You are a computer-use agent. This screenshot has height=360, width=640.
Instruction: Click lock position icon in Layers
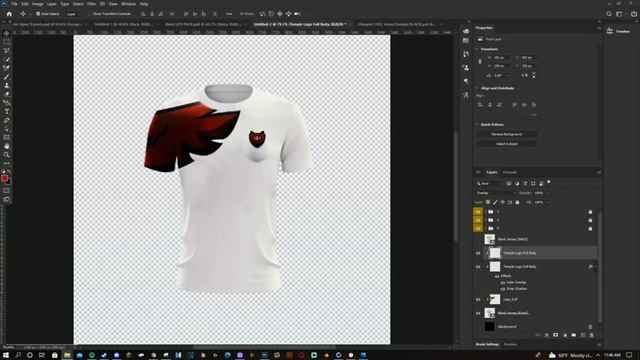click(x=502, y=202)
